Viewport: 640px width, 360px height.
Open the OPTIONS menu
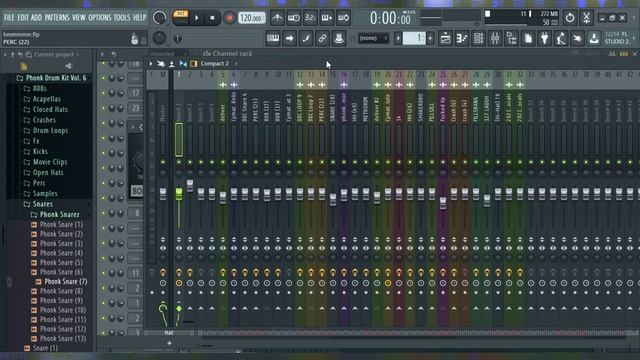click(x=100, y=18)
